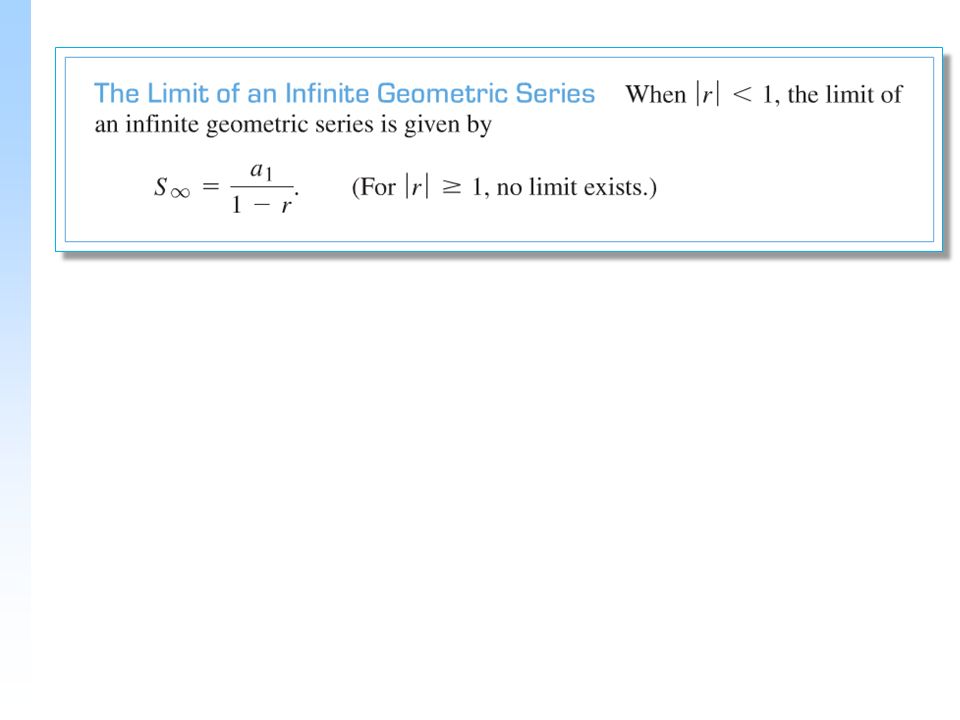
Task: Click the phrase "the limit of"
Action: pyautogui.click(x=845, y=95)
